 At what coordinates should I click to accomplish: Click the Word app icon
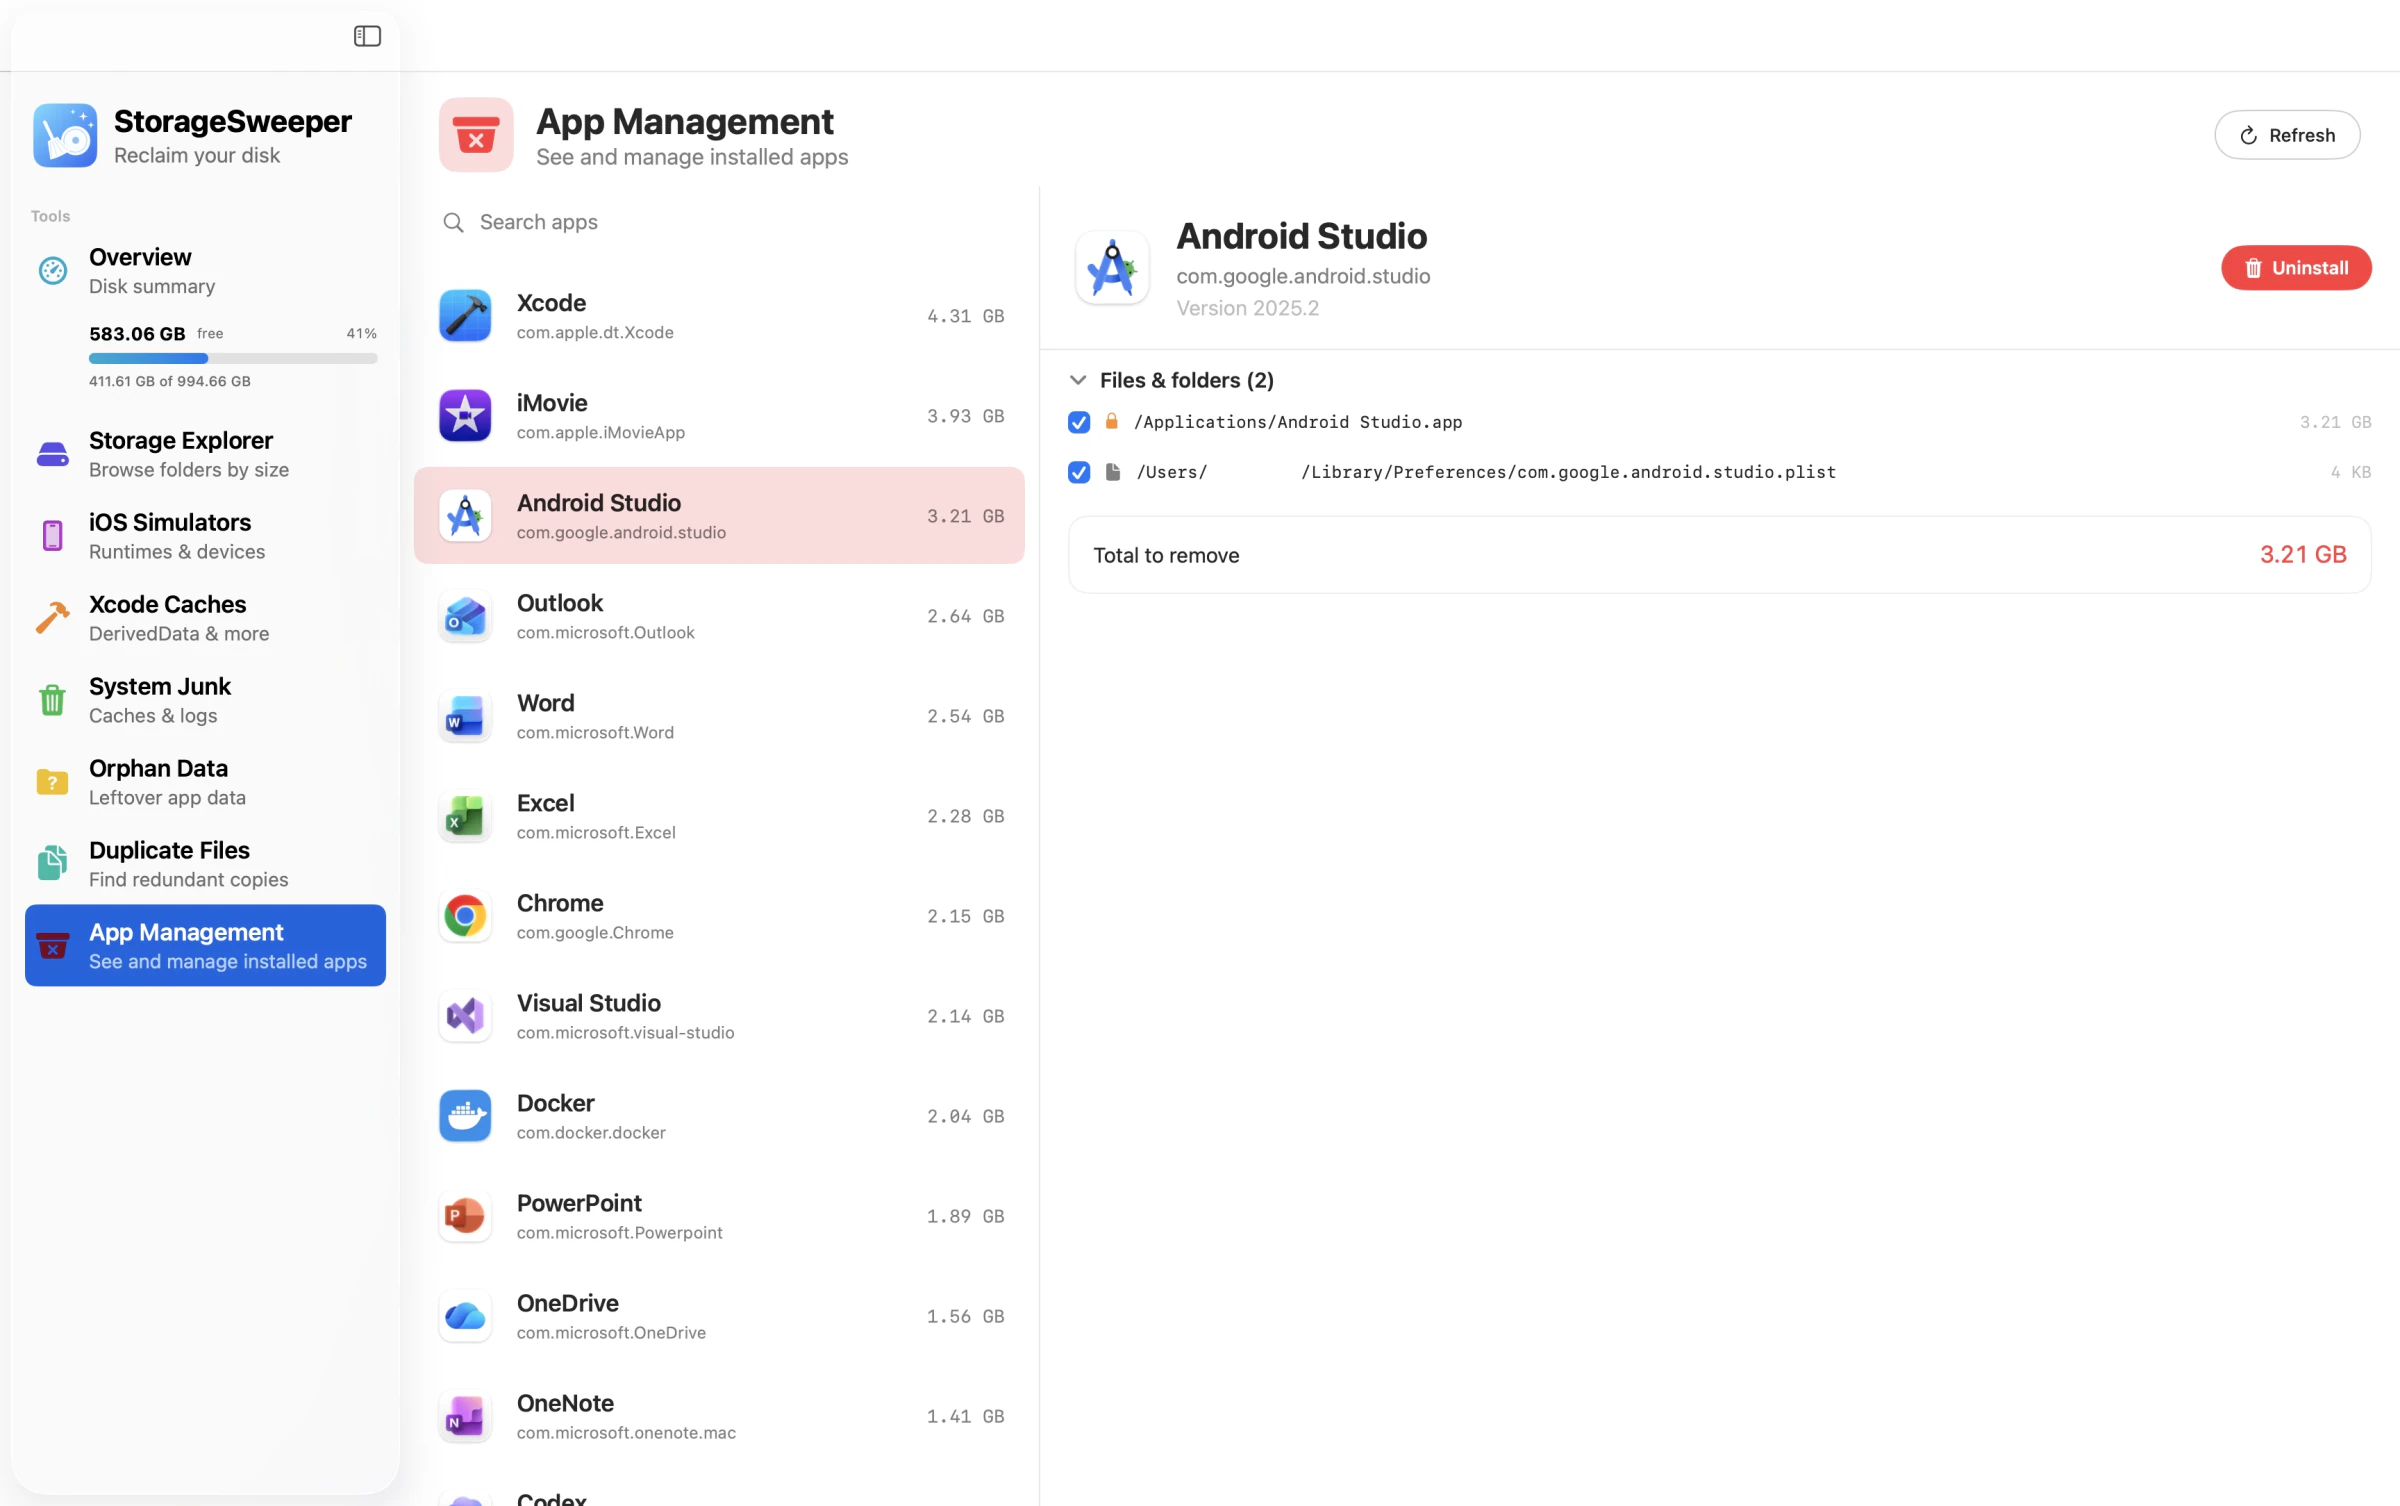point(465,716)
